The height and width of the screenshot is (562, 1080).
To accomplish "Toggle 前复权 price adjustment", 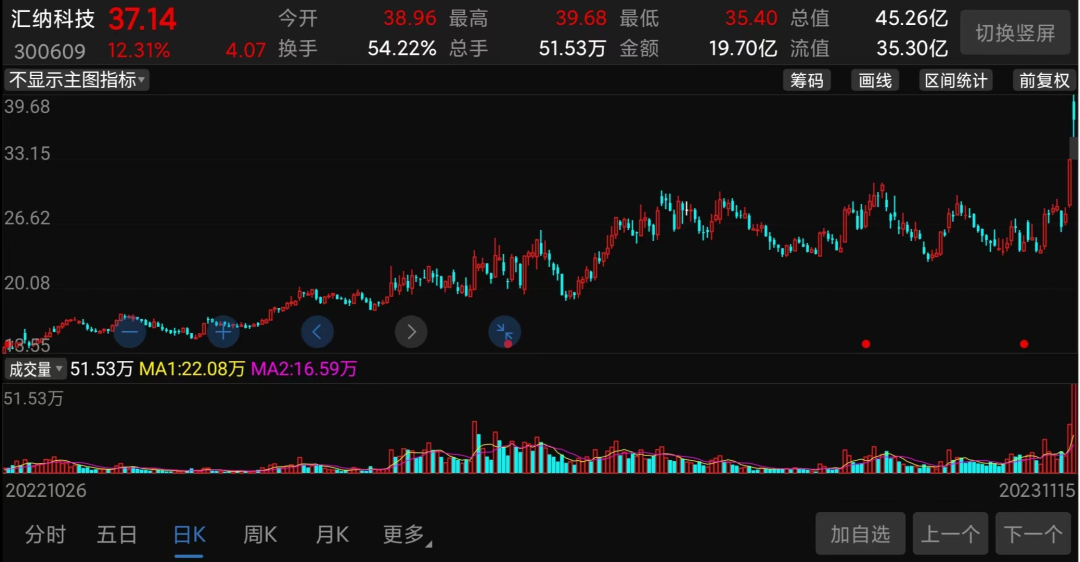I will (1044, 81).
